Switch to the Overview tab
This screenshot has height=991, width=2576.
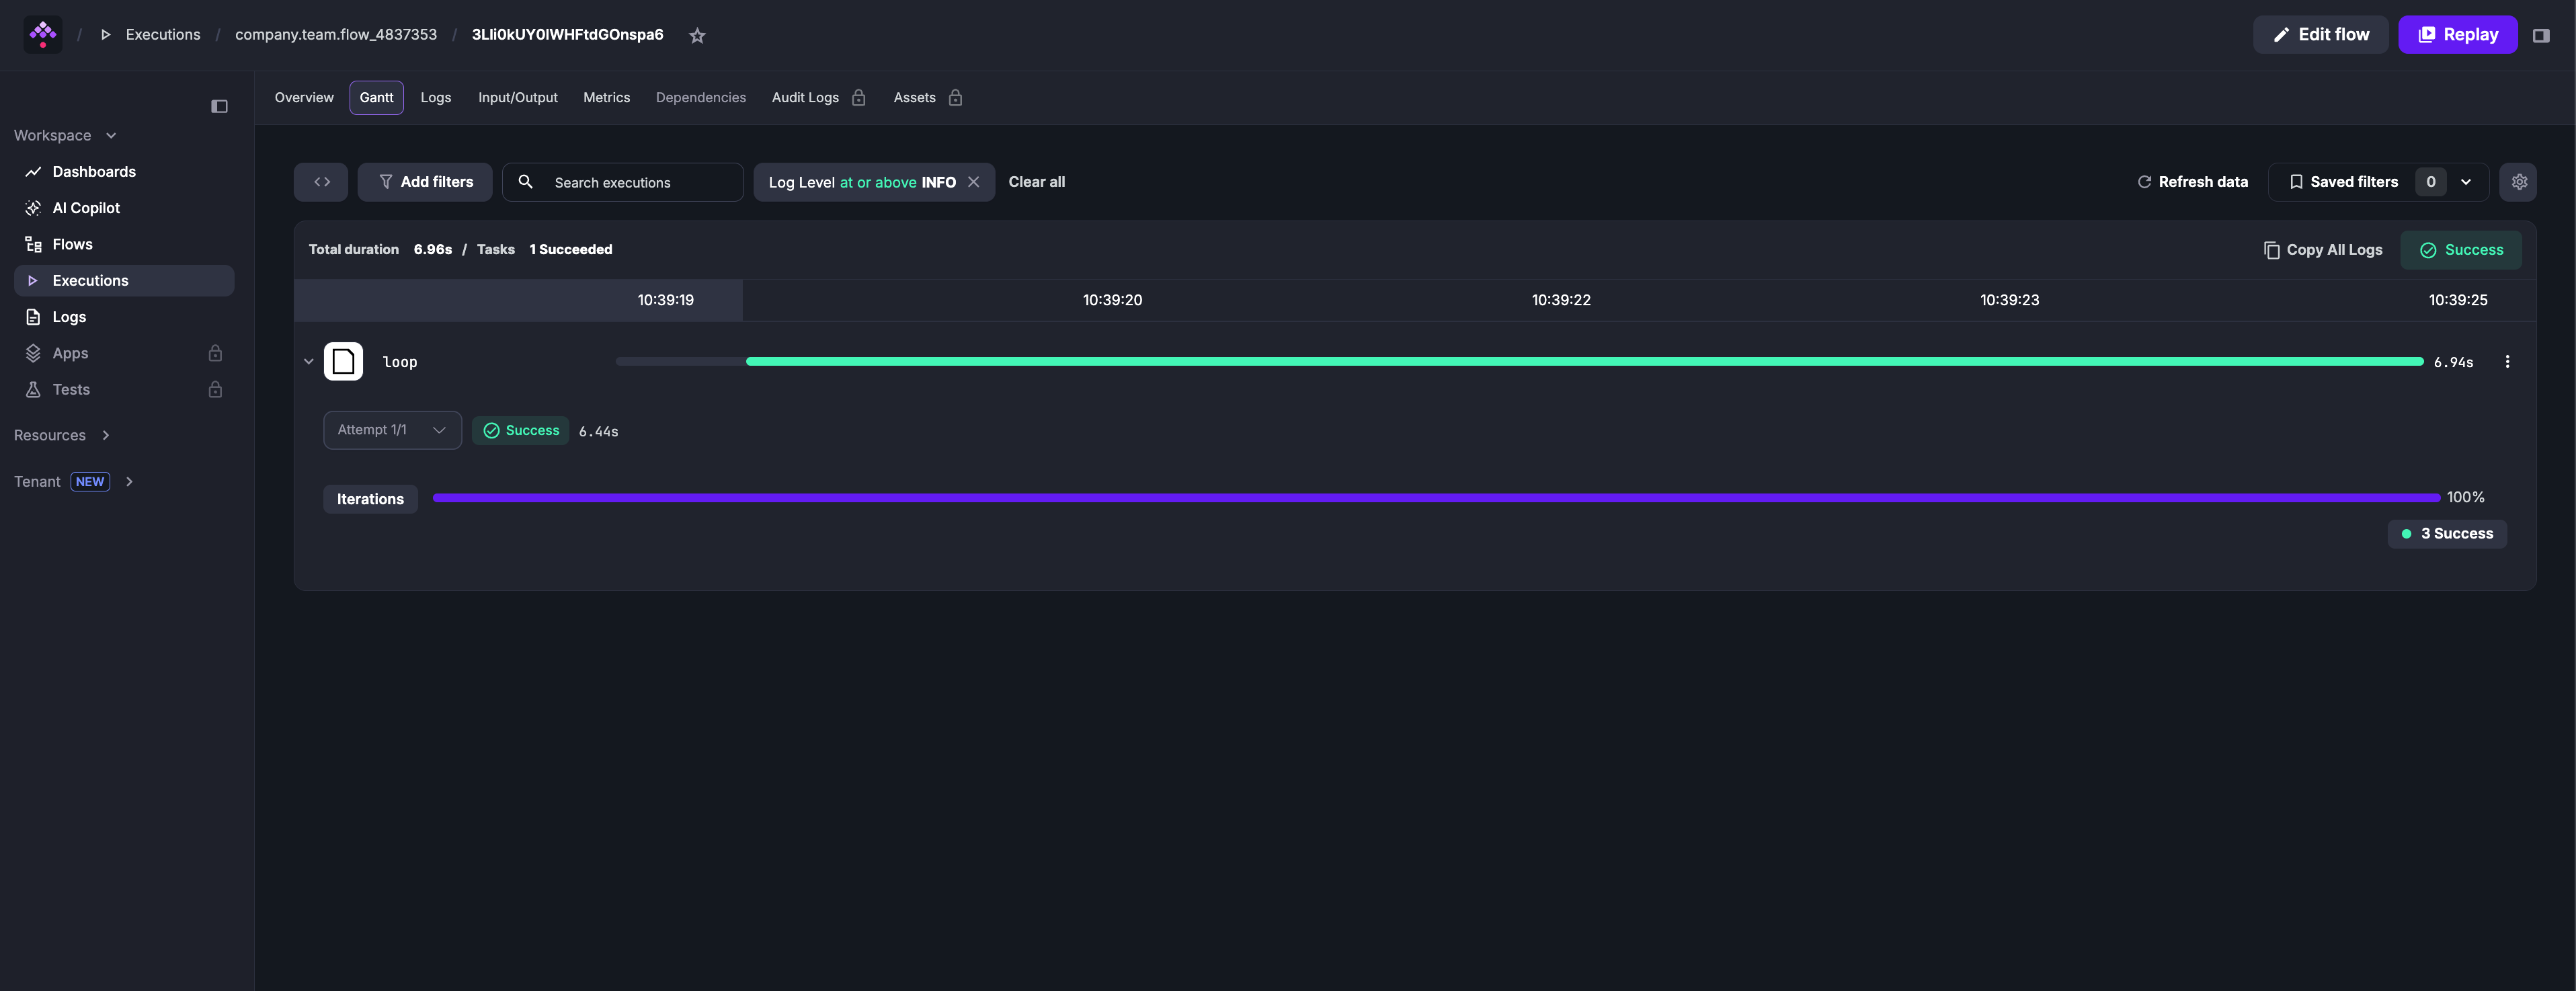304,98
